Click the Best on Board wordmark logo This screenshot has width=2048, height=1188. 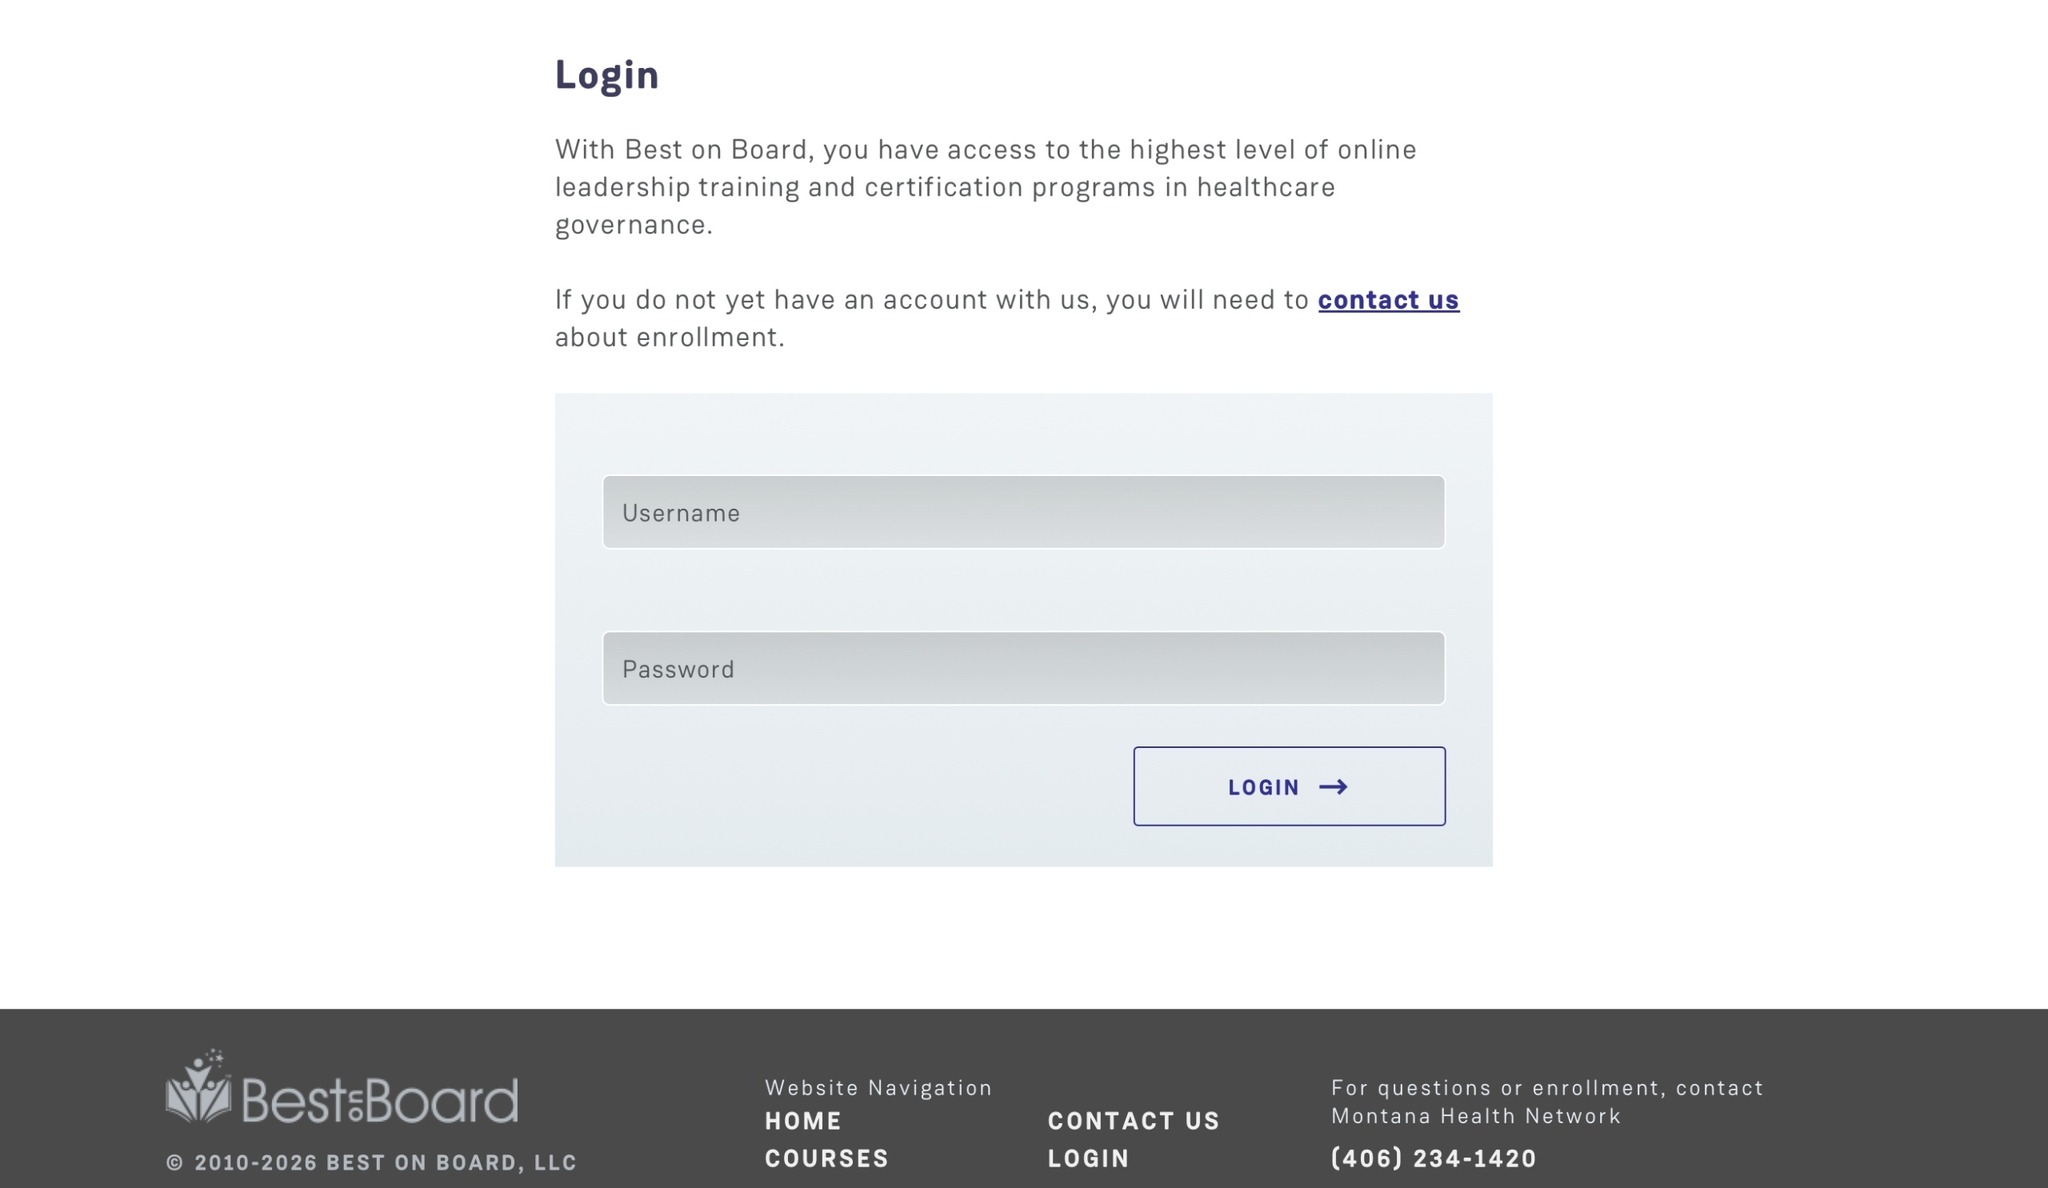click(x=380, y=1100)
